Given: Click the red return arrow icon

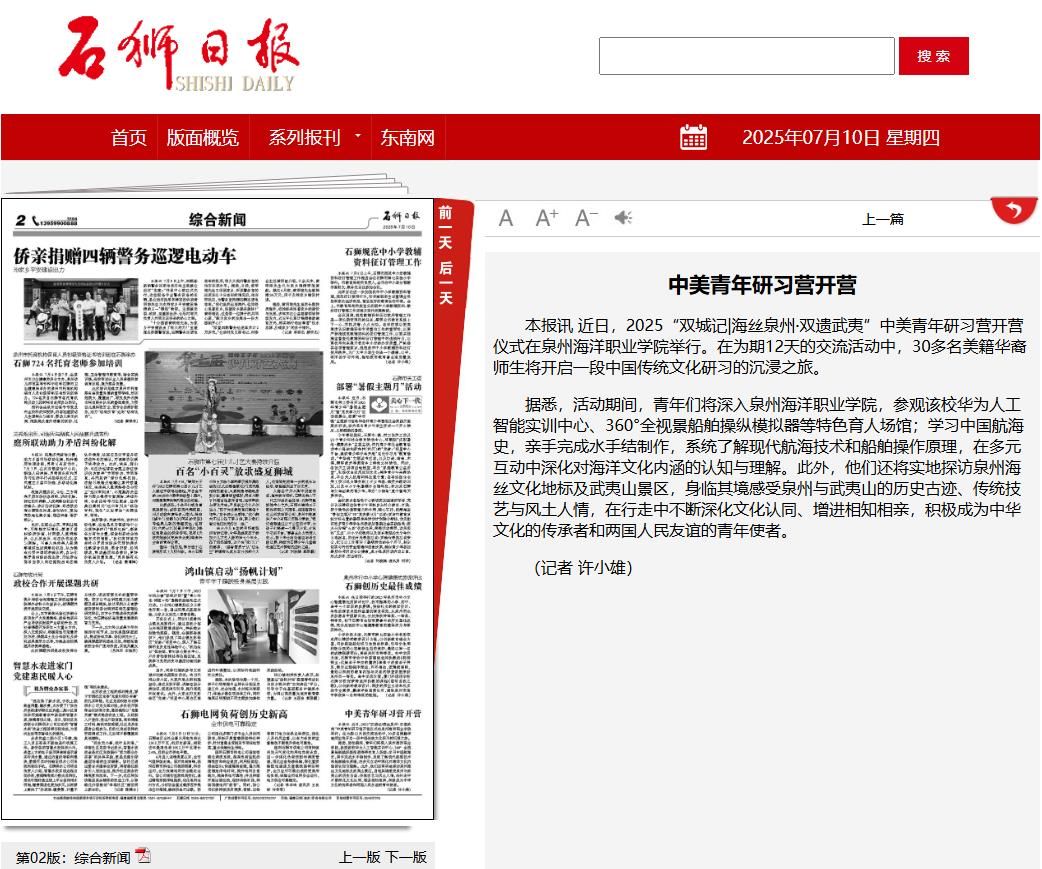Looking at the screenshot, I should (1014, 210).
